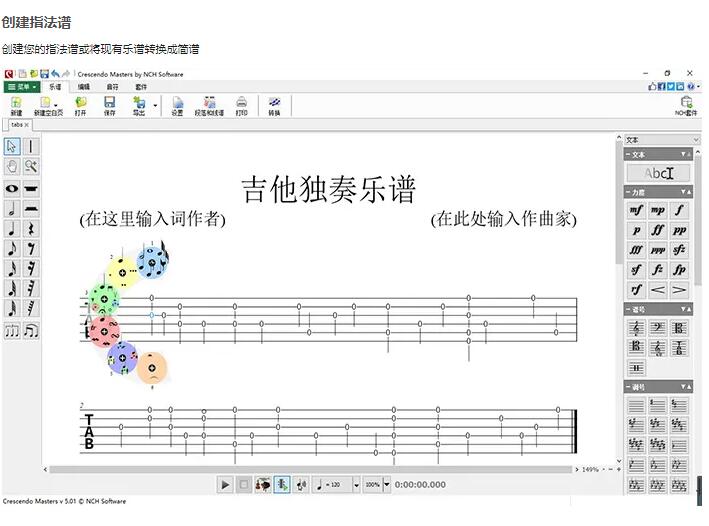Start playback with the Play button

[225, 485]
